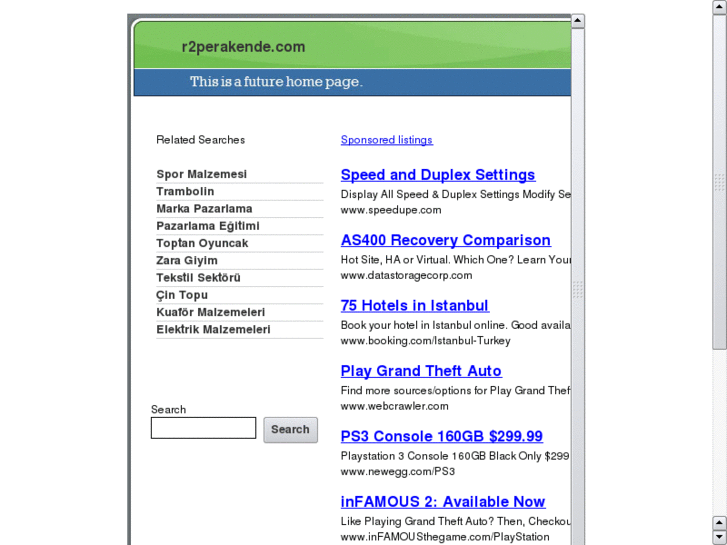Click www.booking.com/Istanbul-Turkey URL text
This screenshot has height=545, width=727.
[425, 341]
